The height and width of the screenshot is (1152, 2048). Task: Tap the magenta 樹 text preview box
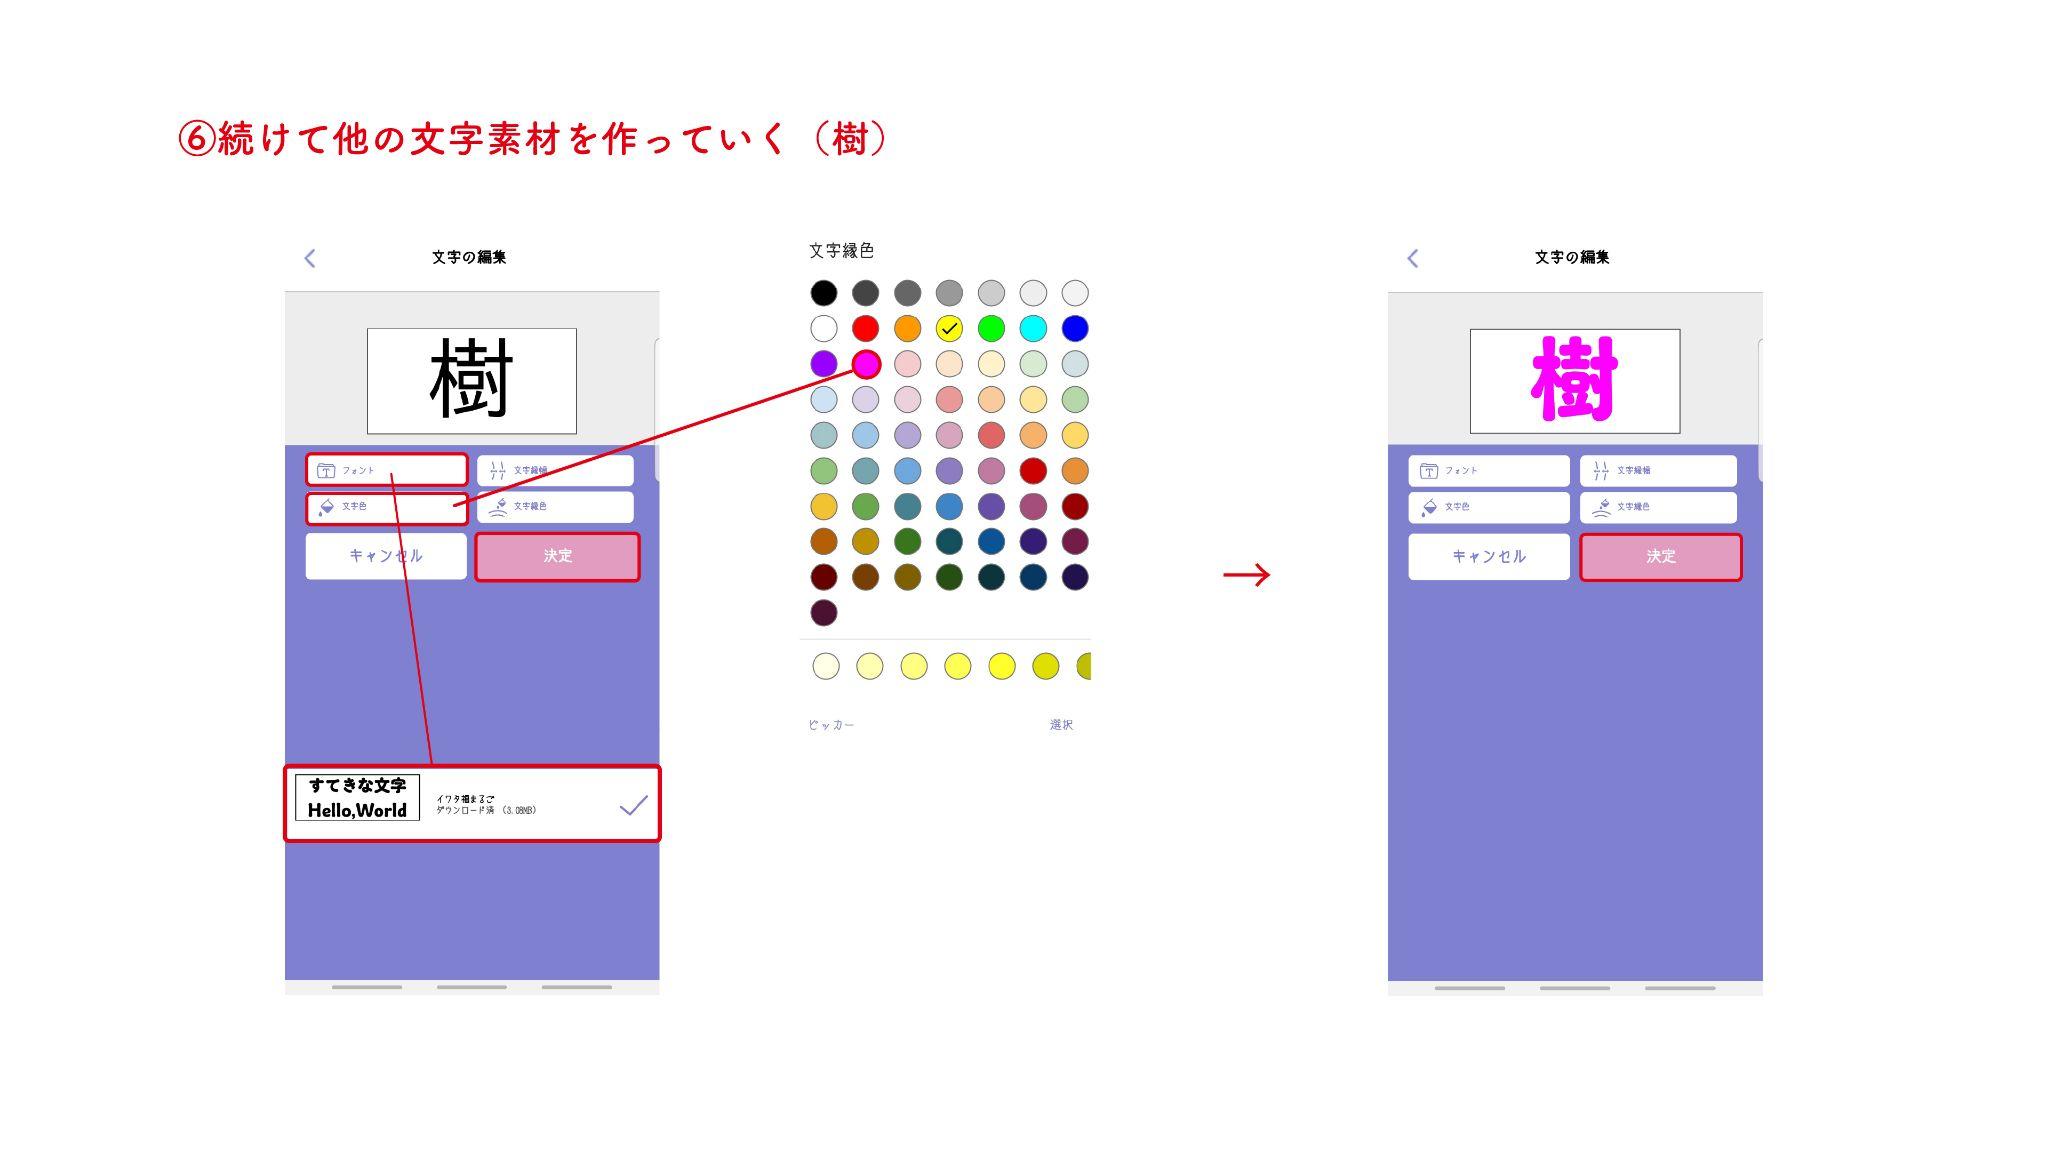1574,380
